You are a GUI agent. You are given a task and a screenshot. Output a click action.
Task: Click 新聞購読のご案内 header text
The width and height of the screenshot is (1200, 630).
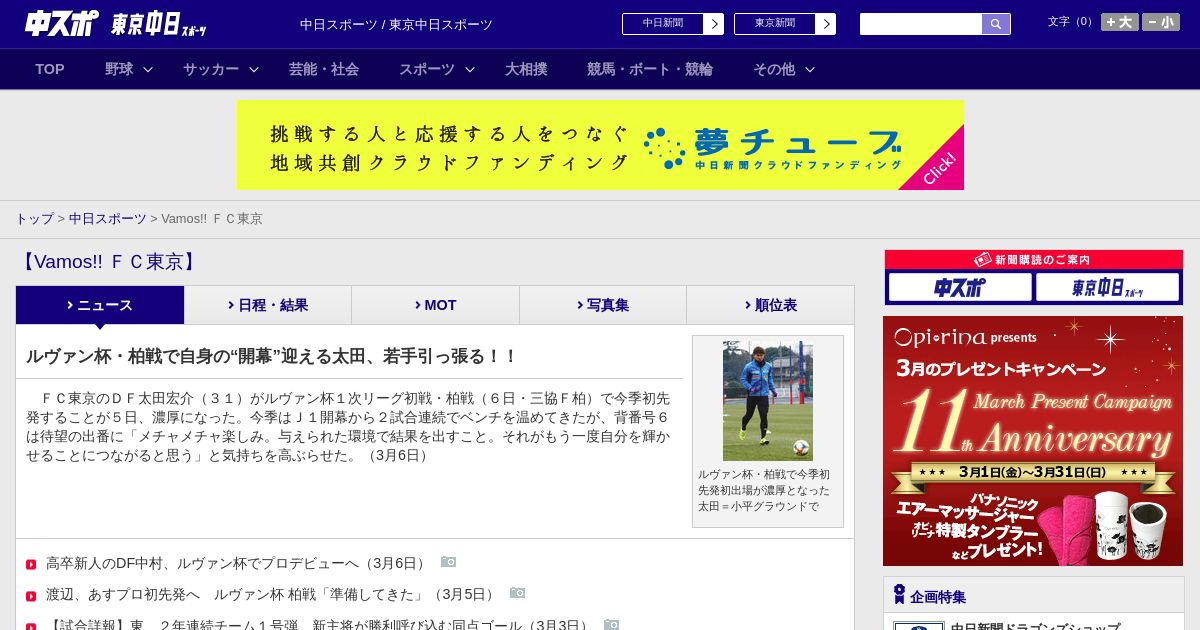1042,260
